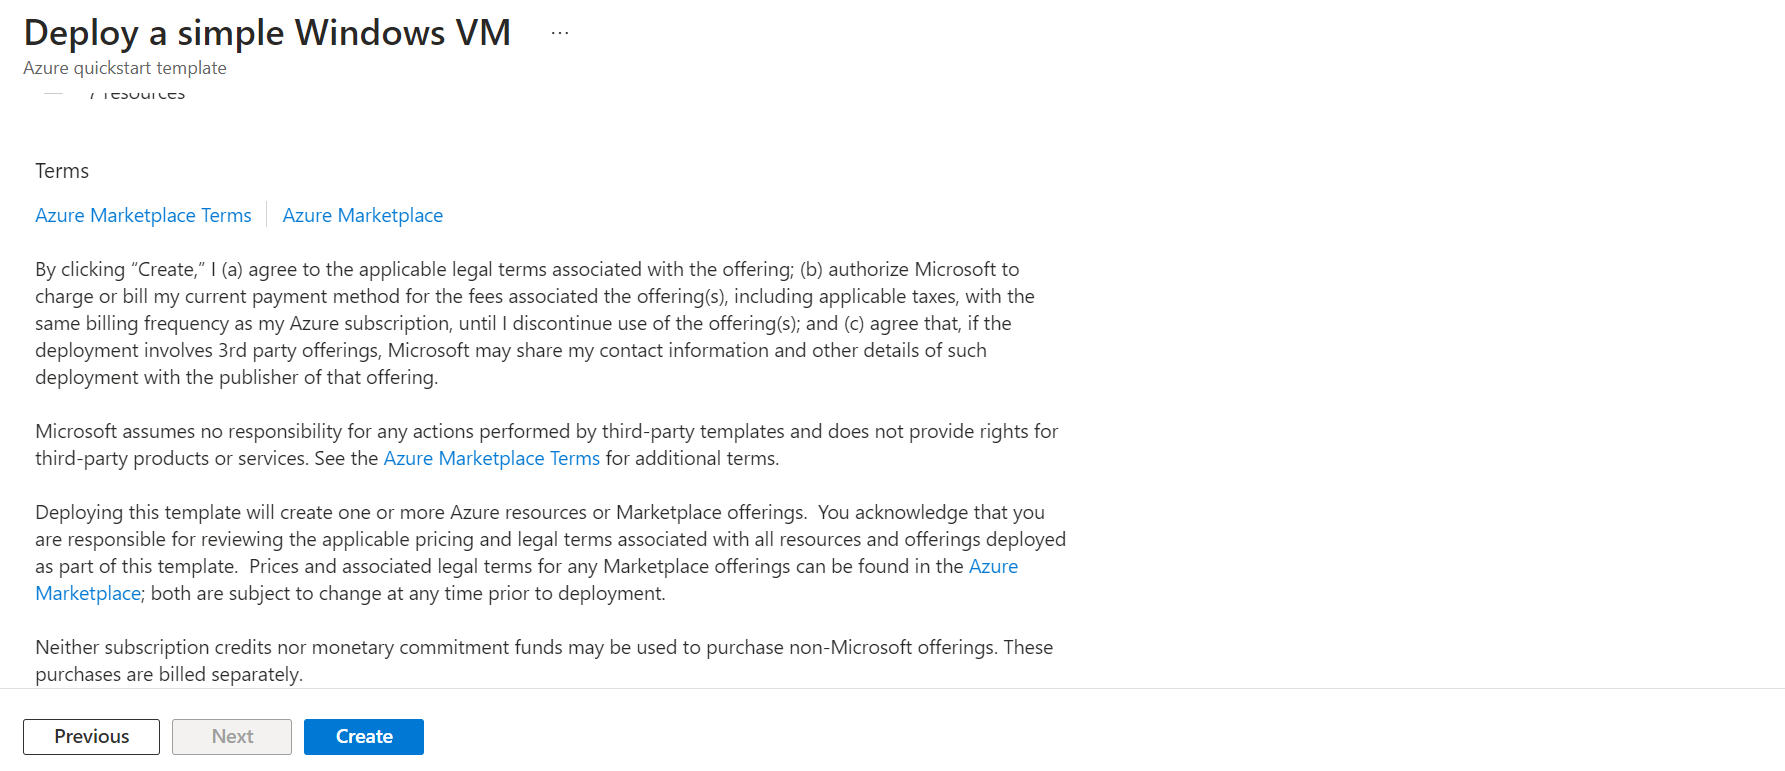Screen dimensions: 1785x771
Task: Click the "Deploy a simple Windows VM" title
Action: coord(267,33)
